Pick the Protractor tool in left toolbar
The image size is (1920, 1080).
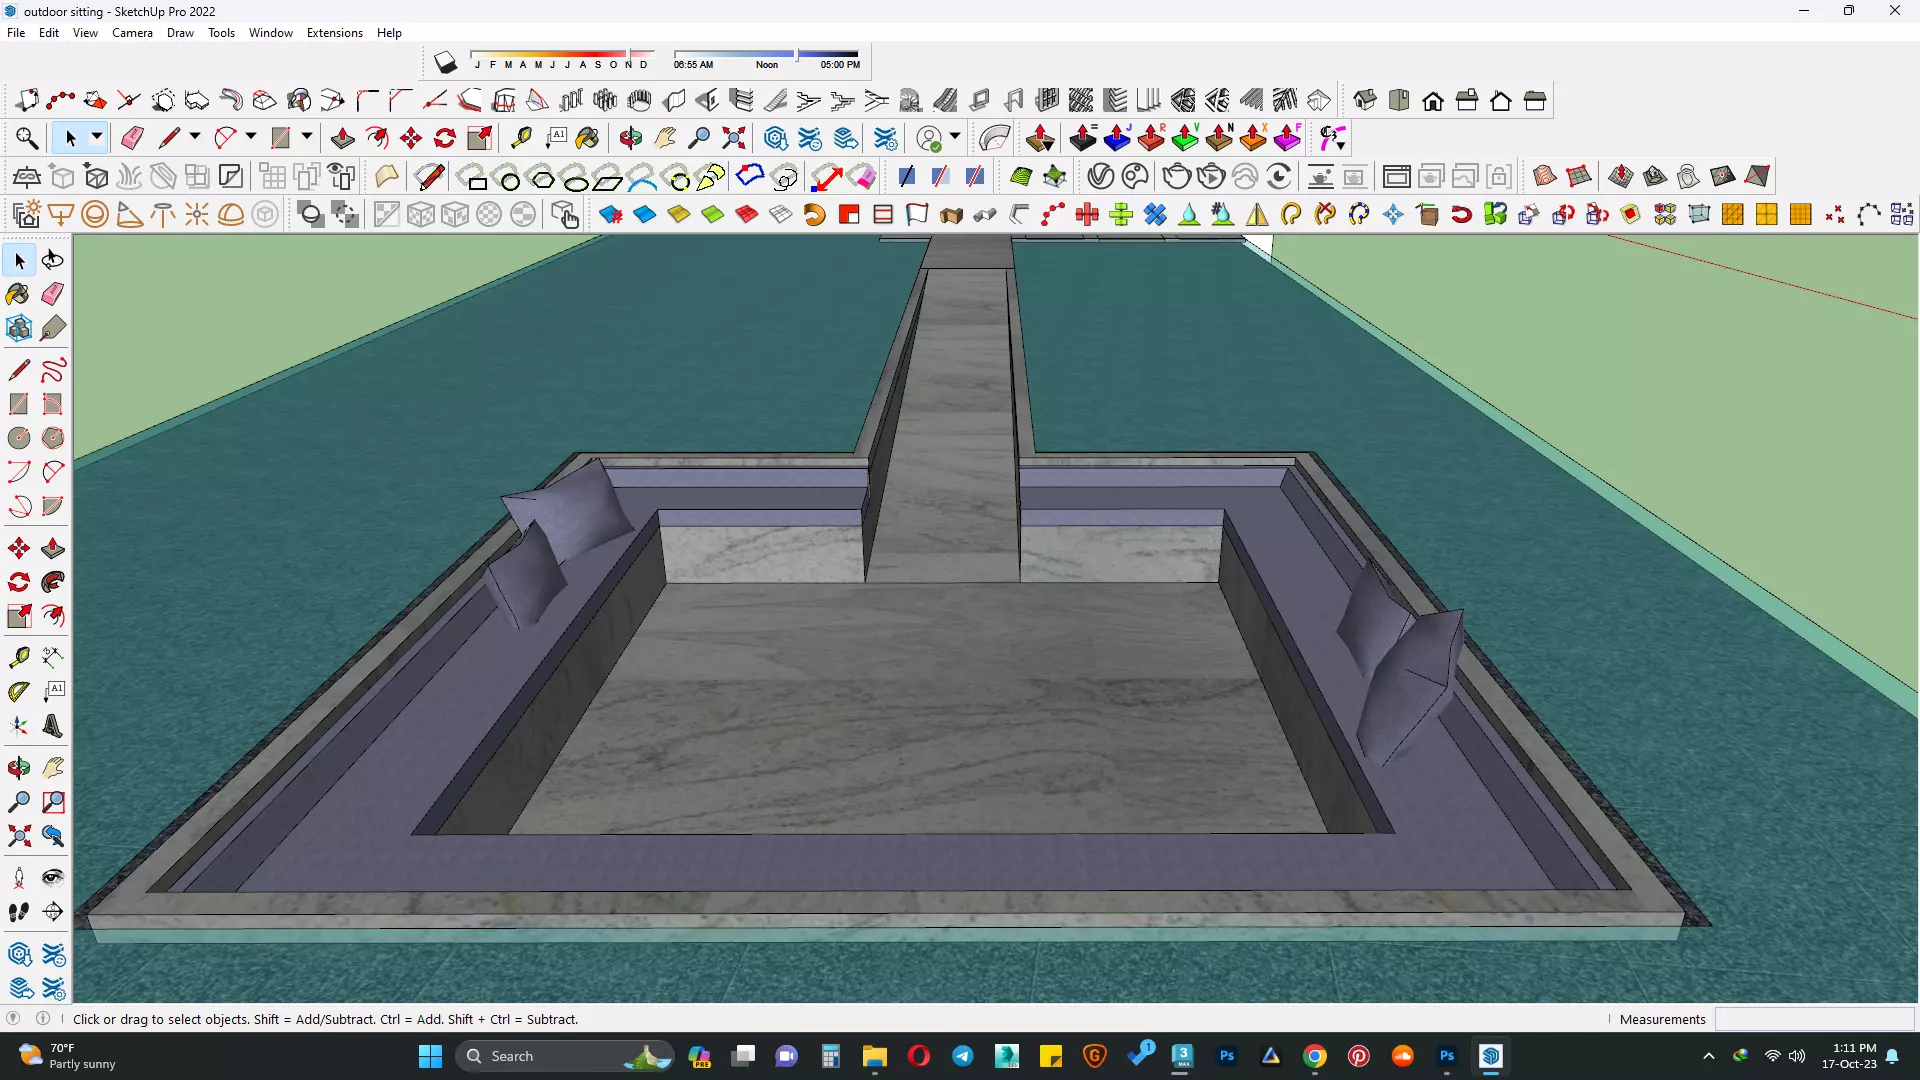click(x=19, y=691)
